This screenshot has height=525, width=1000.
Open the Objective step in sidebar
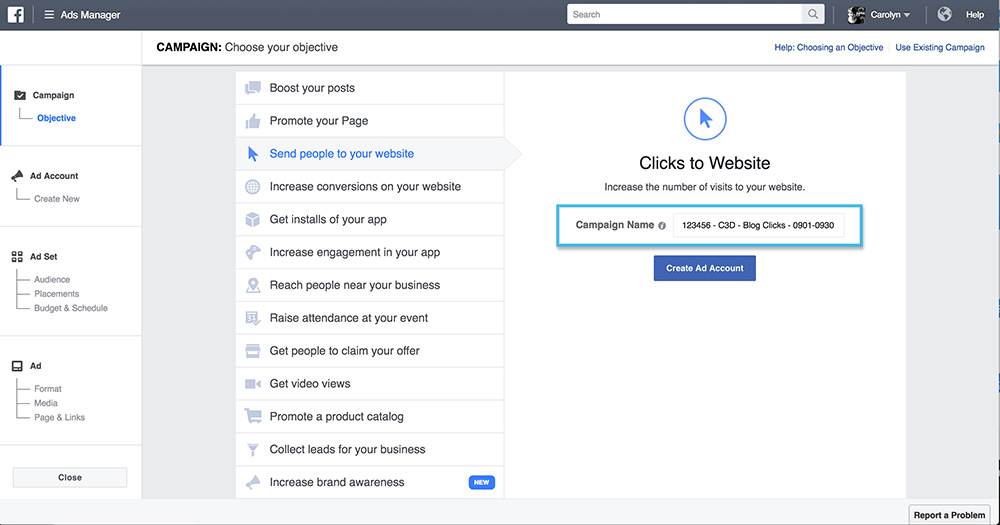[x=56, y=118]
